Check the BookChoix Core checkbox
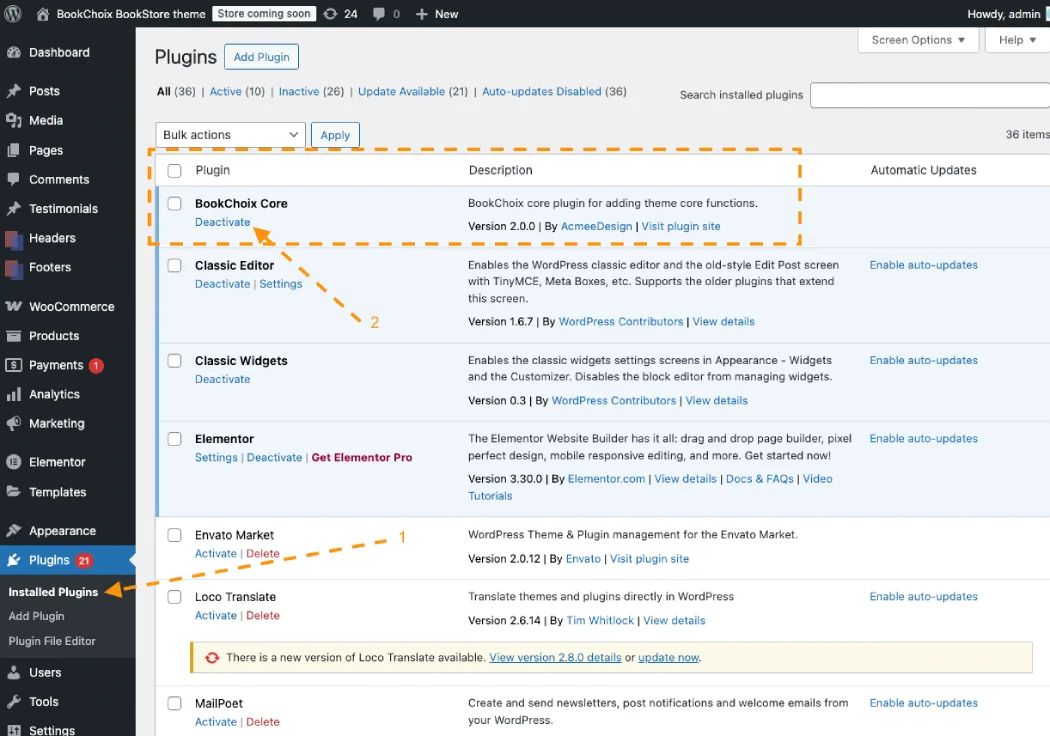 tap(174, 204)
